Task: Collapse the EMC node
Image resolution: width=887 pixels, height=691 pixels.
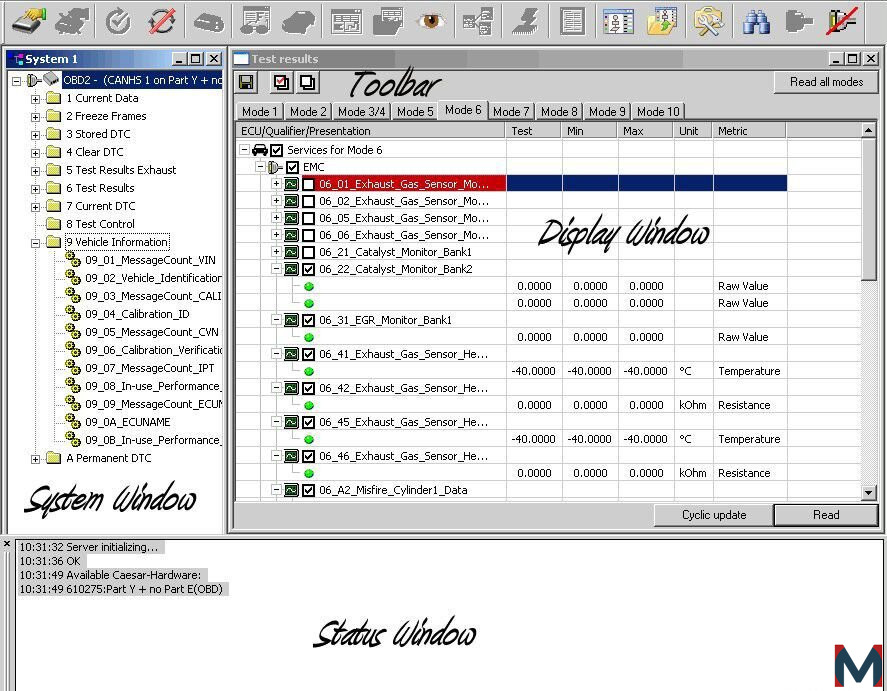Action: coord(260,166)
